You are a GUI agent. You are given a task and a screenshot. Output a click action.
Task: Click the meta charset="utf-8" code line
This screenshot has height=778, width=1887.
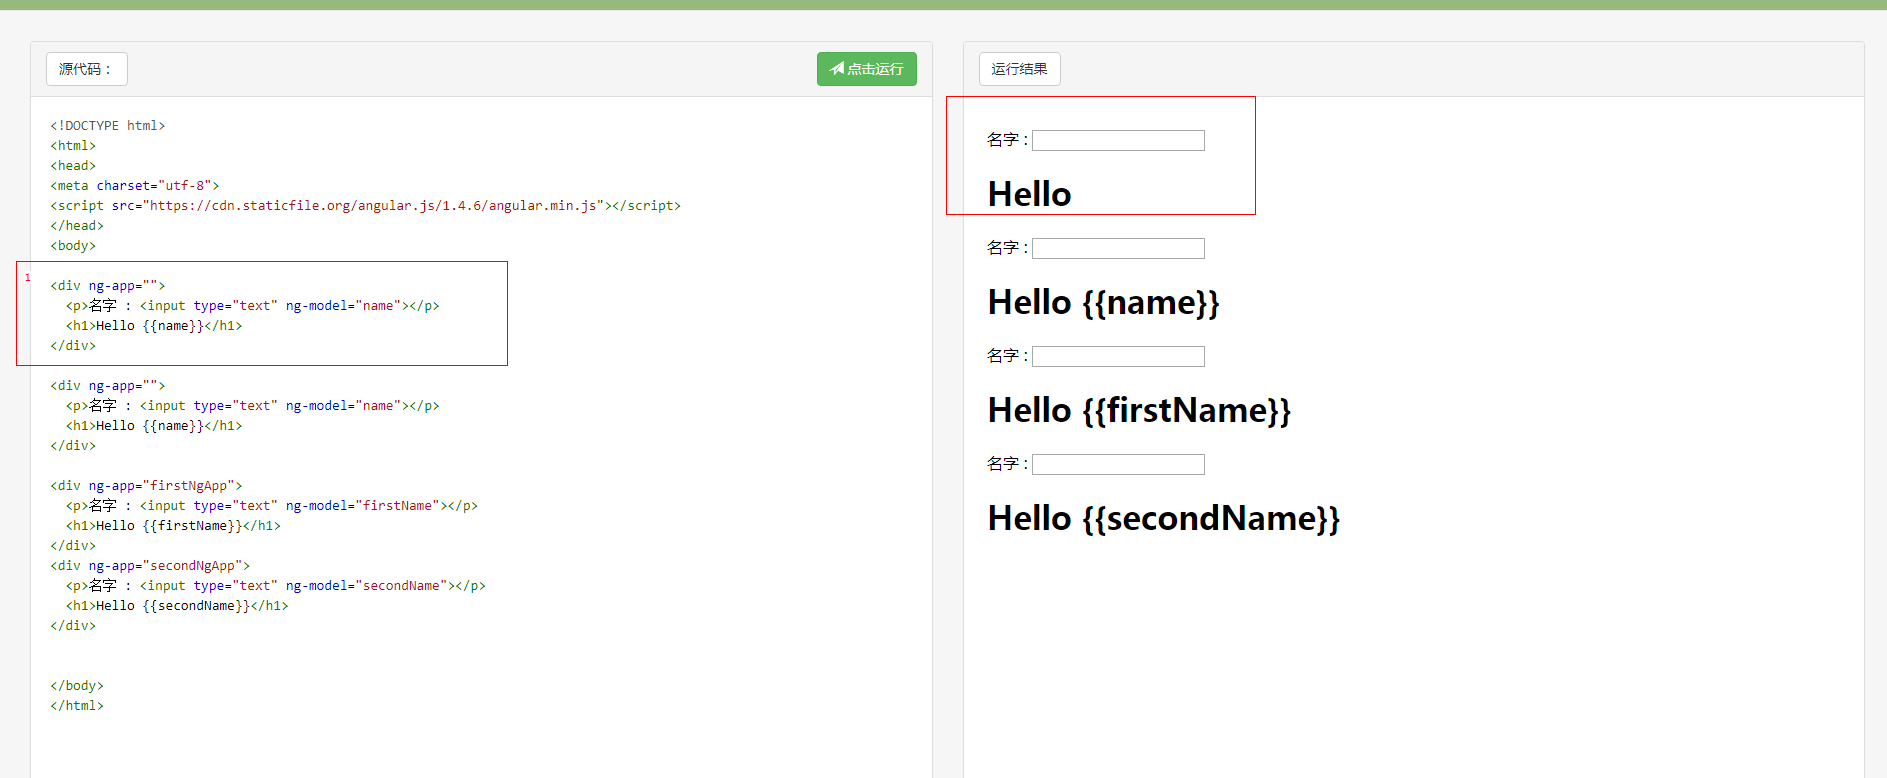[135, 186]
